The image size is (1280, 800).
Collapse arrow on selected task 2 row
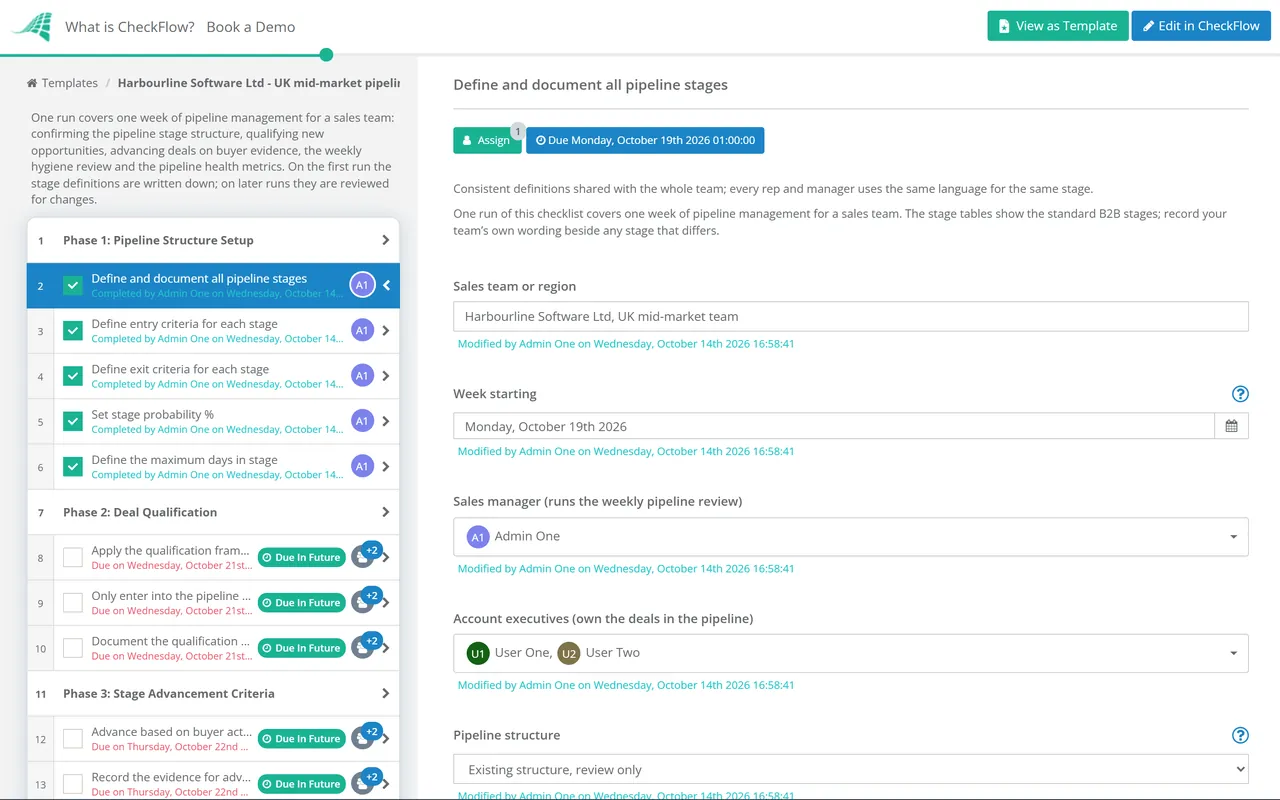(386, 285)
